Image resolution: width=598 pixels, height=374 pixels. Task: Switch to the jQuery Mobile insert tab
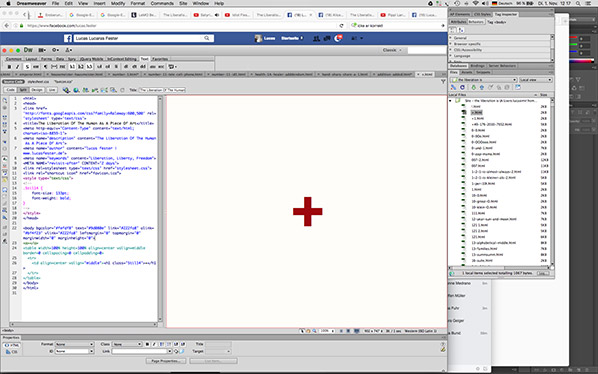coord(91,59)
